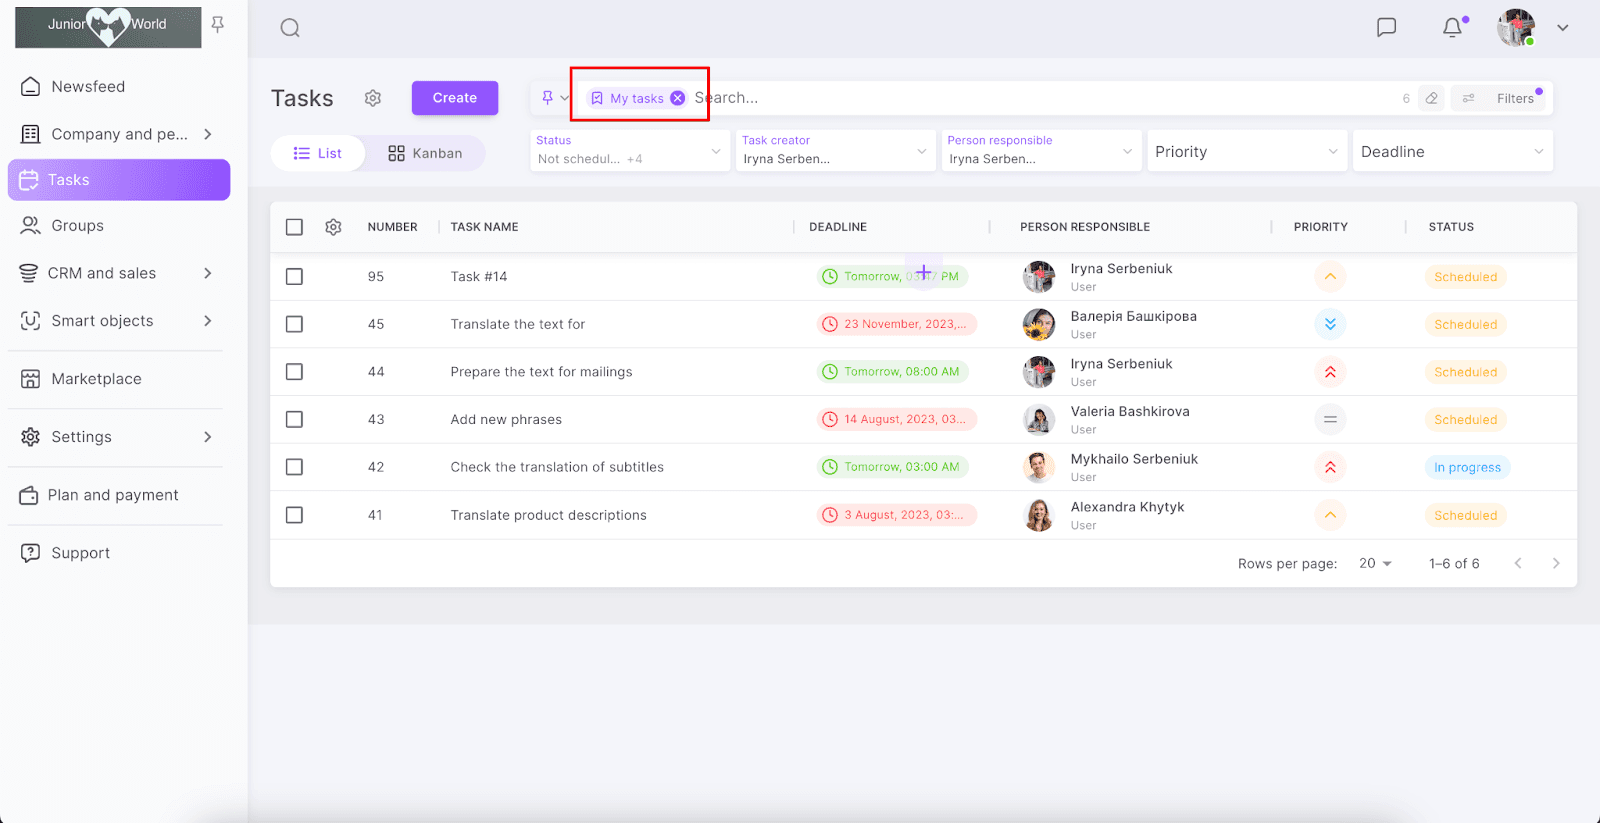This screenshot has width=1600, height=823.
Task: Open the Filters button
Action: tap(1503, 98)
